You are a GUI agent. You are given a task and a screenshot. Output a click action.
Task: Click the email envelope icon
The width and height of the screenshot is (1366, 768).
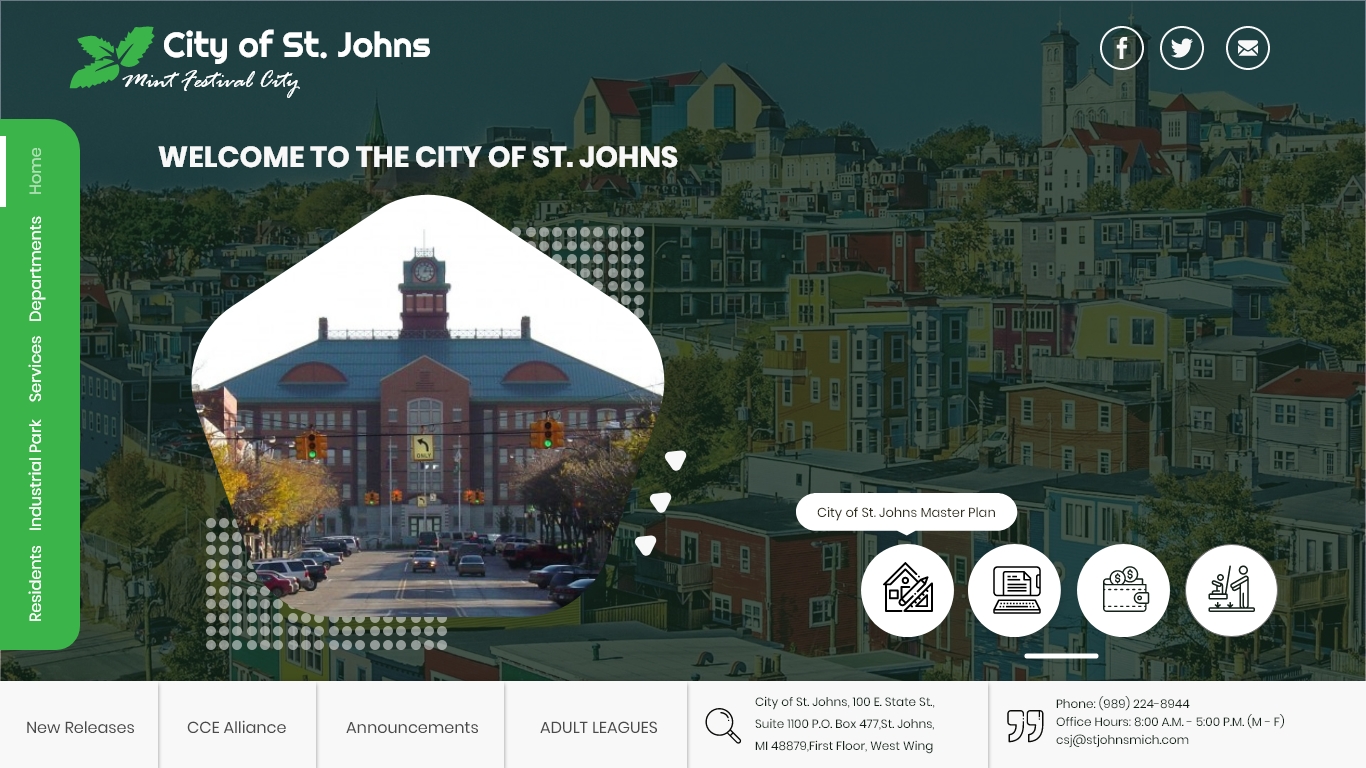(x=1247, y=48)
